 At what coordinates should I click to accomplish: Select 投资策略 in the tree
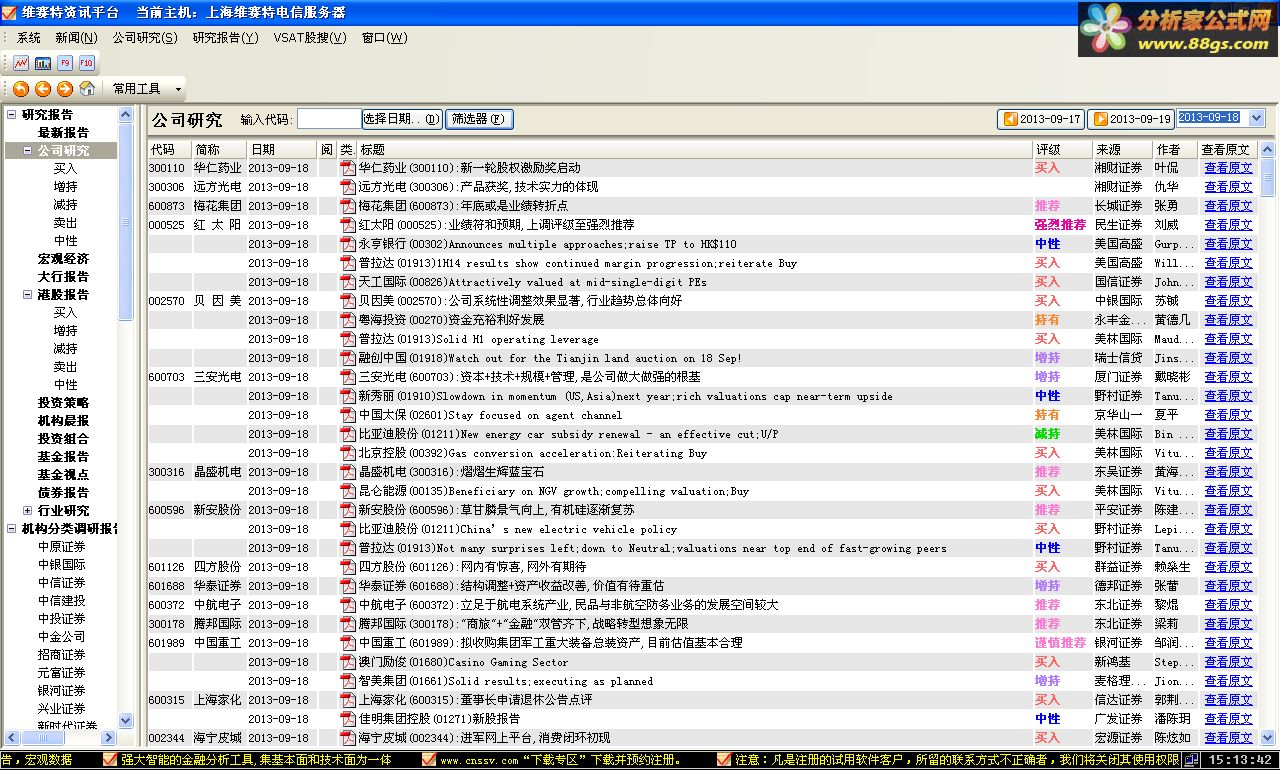pos(63,403)
